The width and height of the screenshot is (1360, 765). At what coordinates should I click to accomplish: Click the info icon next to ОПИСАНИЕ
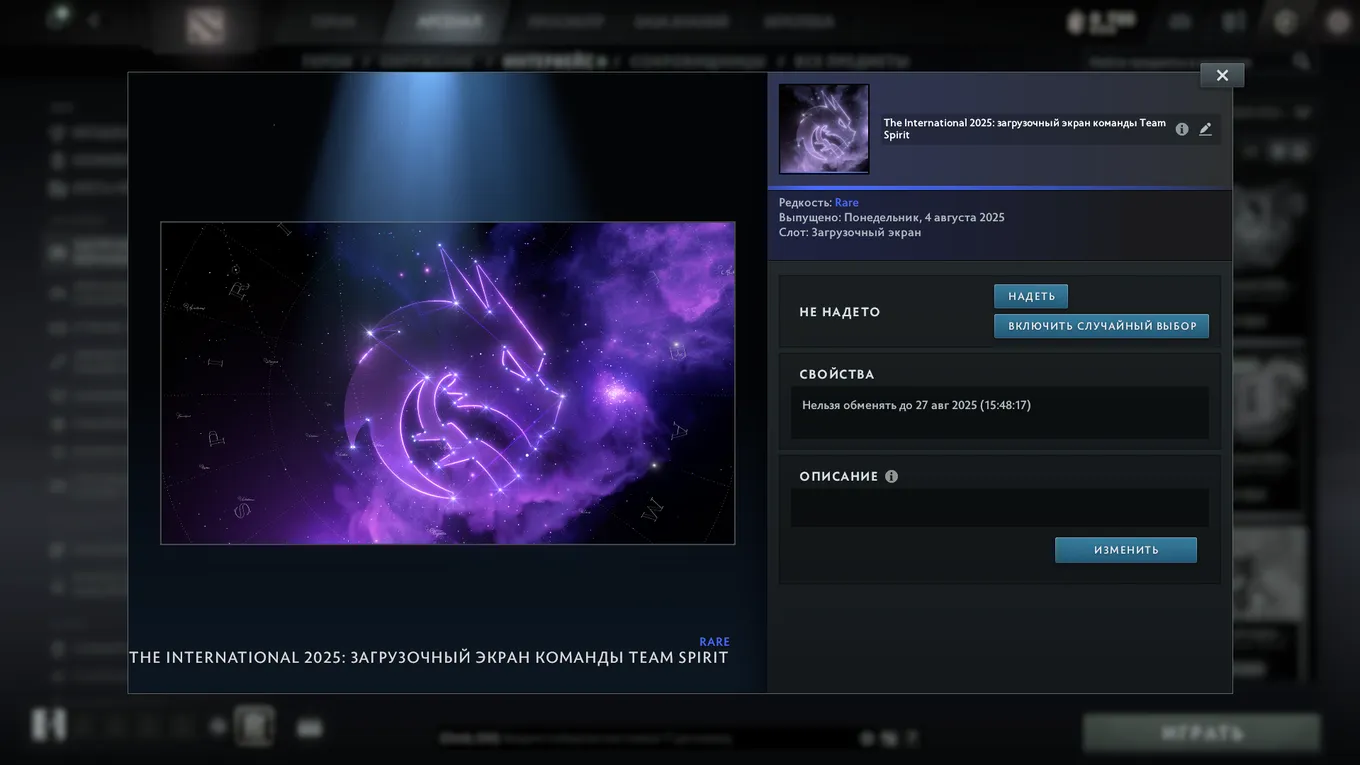tap(891, 477)
